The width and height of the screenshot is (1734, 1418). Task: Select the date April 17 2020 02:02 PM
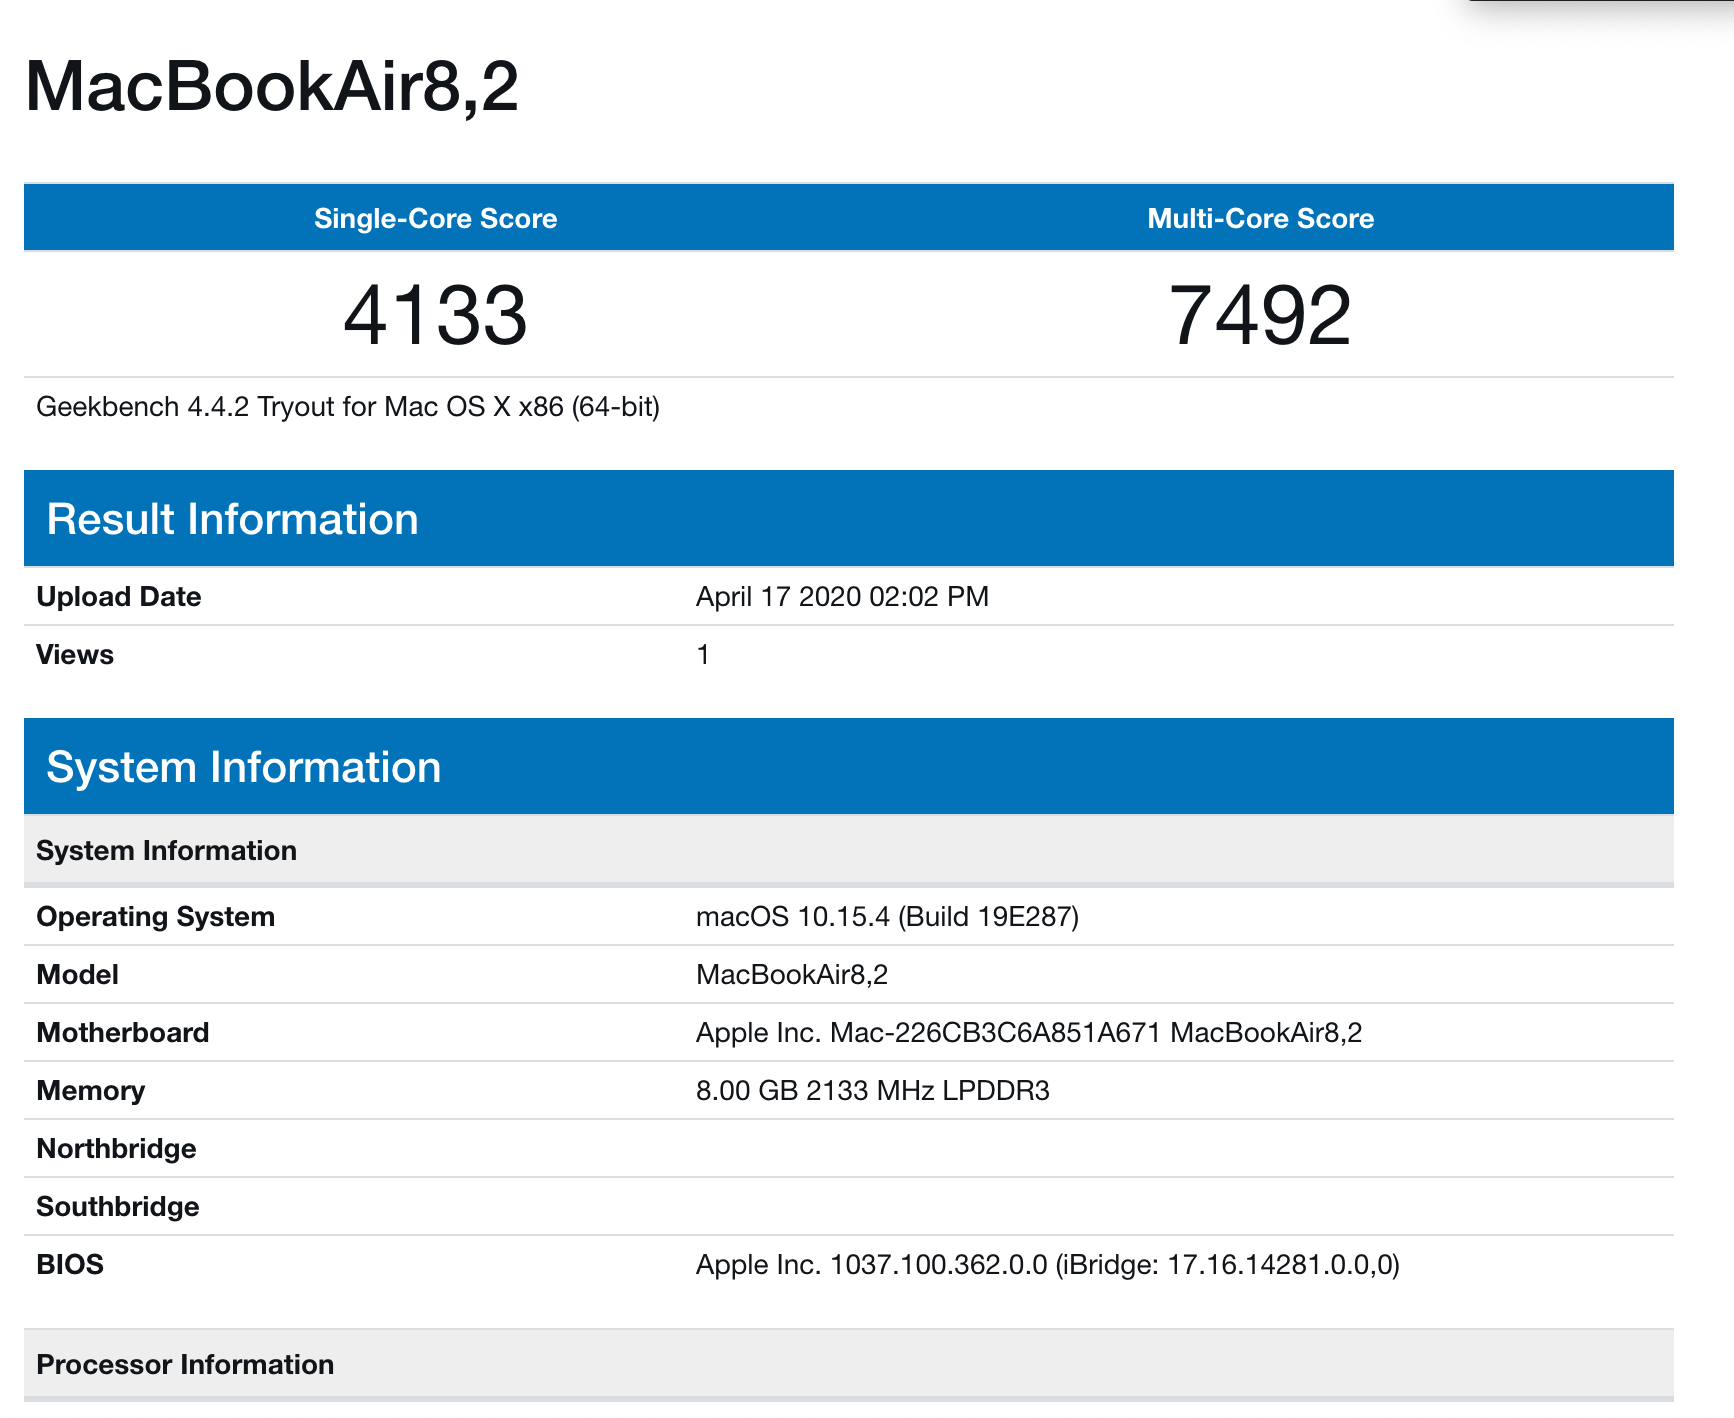tap(842, 597)
